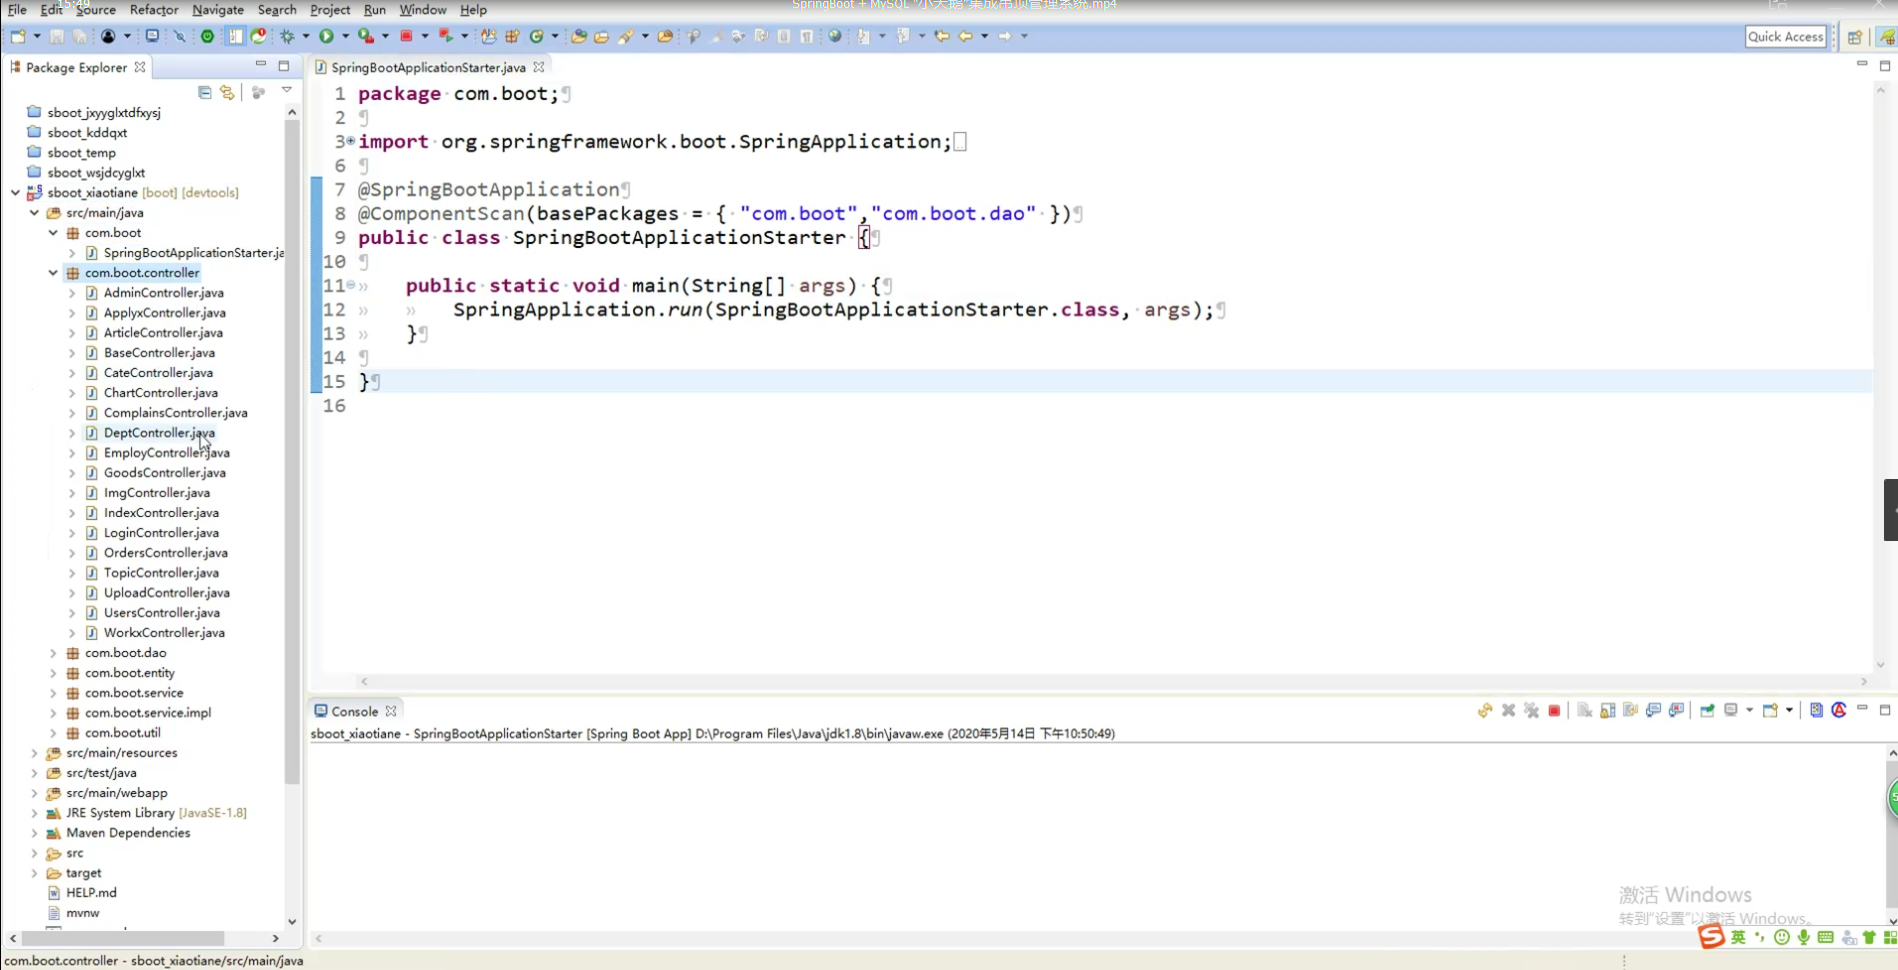Toggle Show Whitespace Characters in toolbar
The height and width of the screenshot is (970, 1898).
(x=807, y=36)
